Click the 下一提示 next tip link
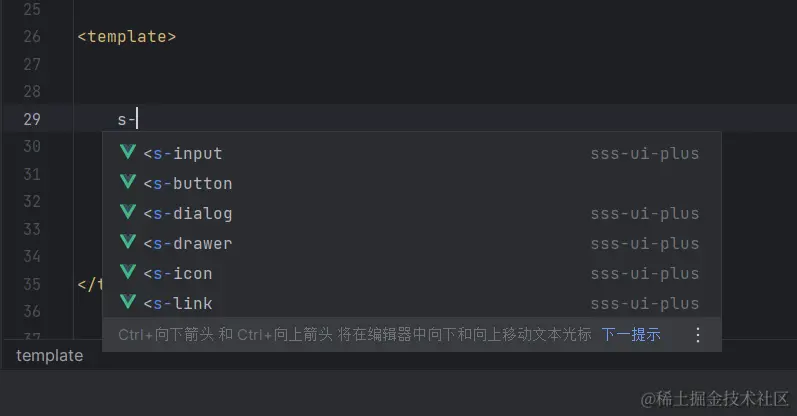Viewport: 797px width, 416px height. coord(631,335)
